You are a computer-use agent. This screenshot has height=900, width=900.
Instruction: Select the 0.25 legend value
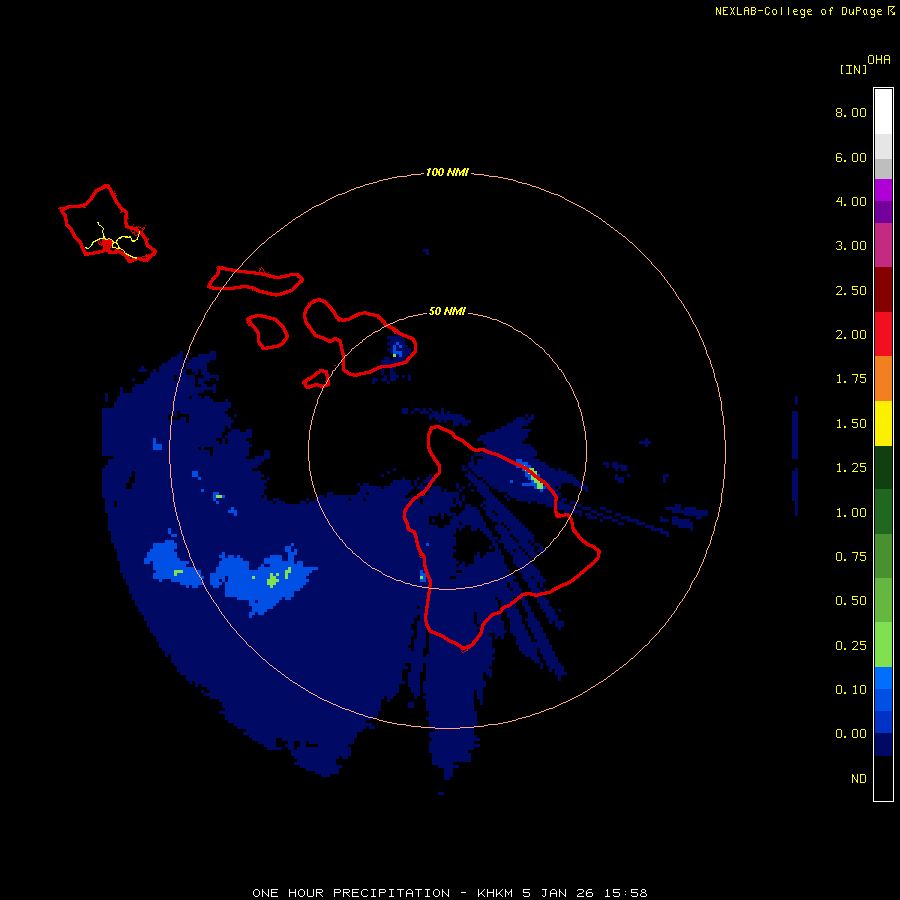851,646
